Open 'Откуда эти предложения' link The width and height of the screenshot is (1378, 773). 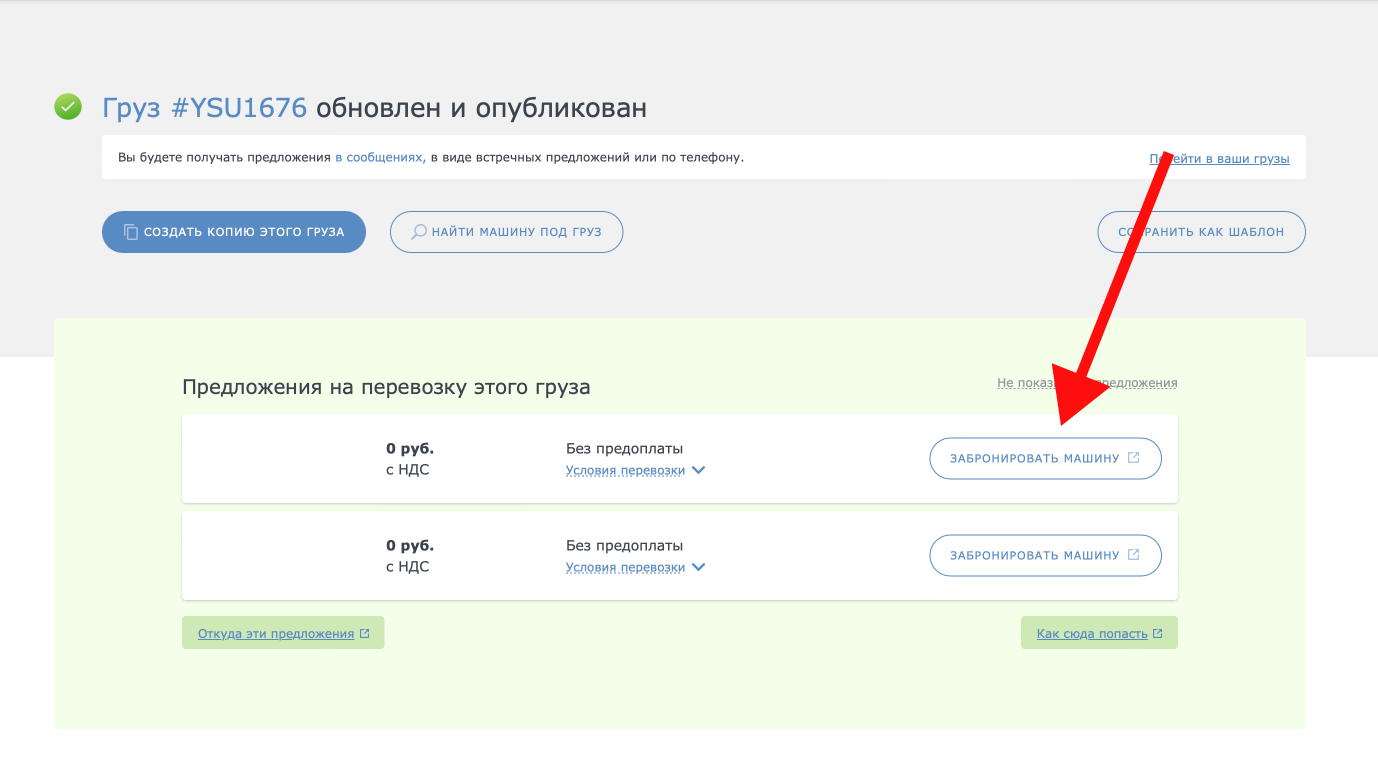(x=276, y=633)
